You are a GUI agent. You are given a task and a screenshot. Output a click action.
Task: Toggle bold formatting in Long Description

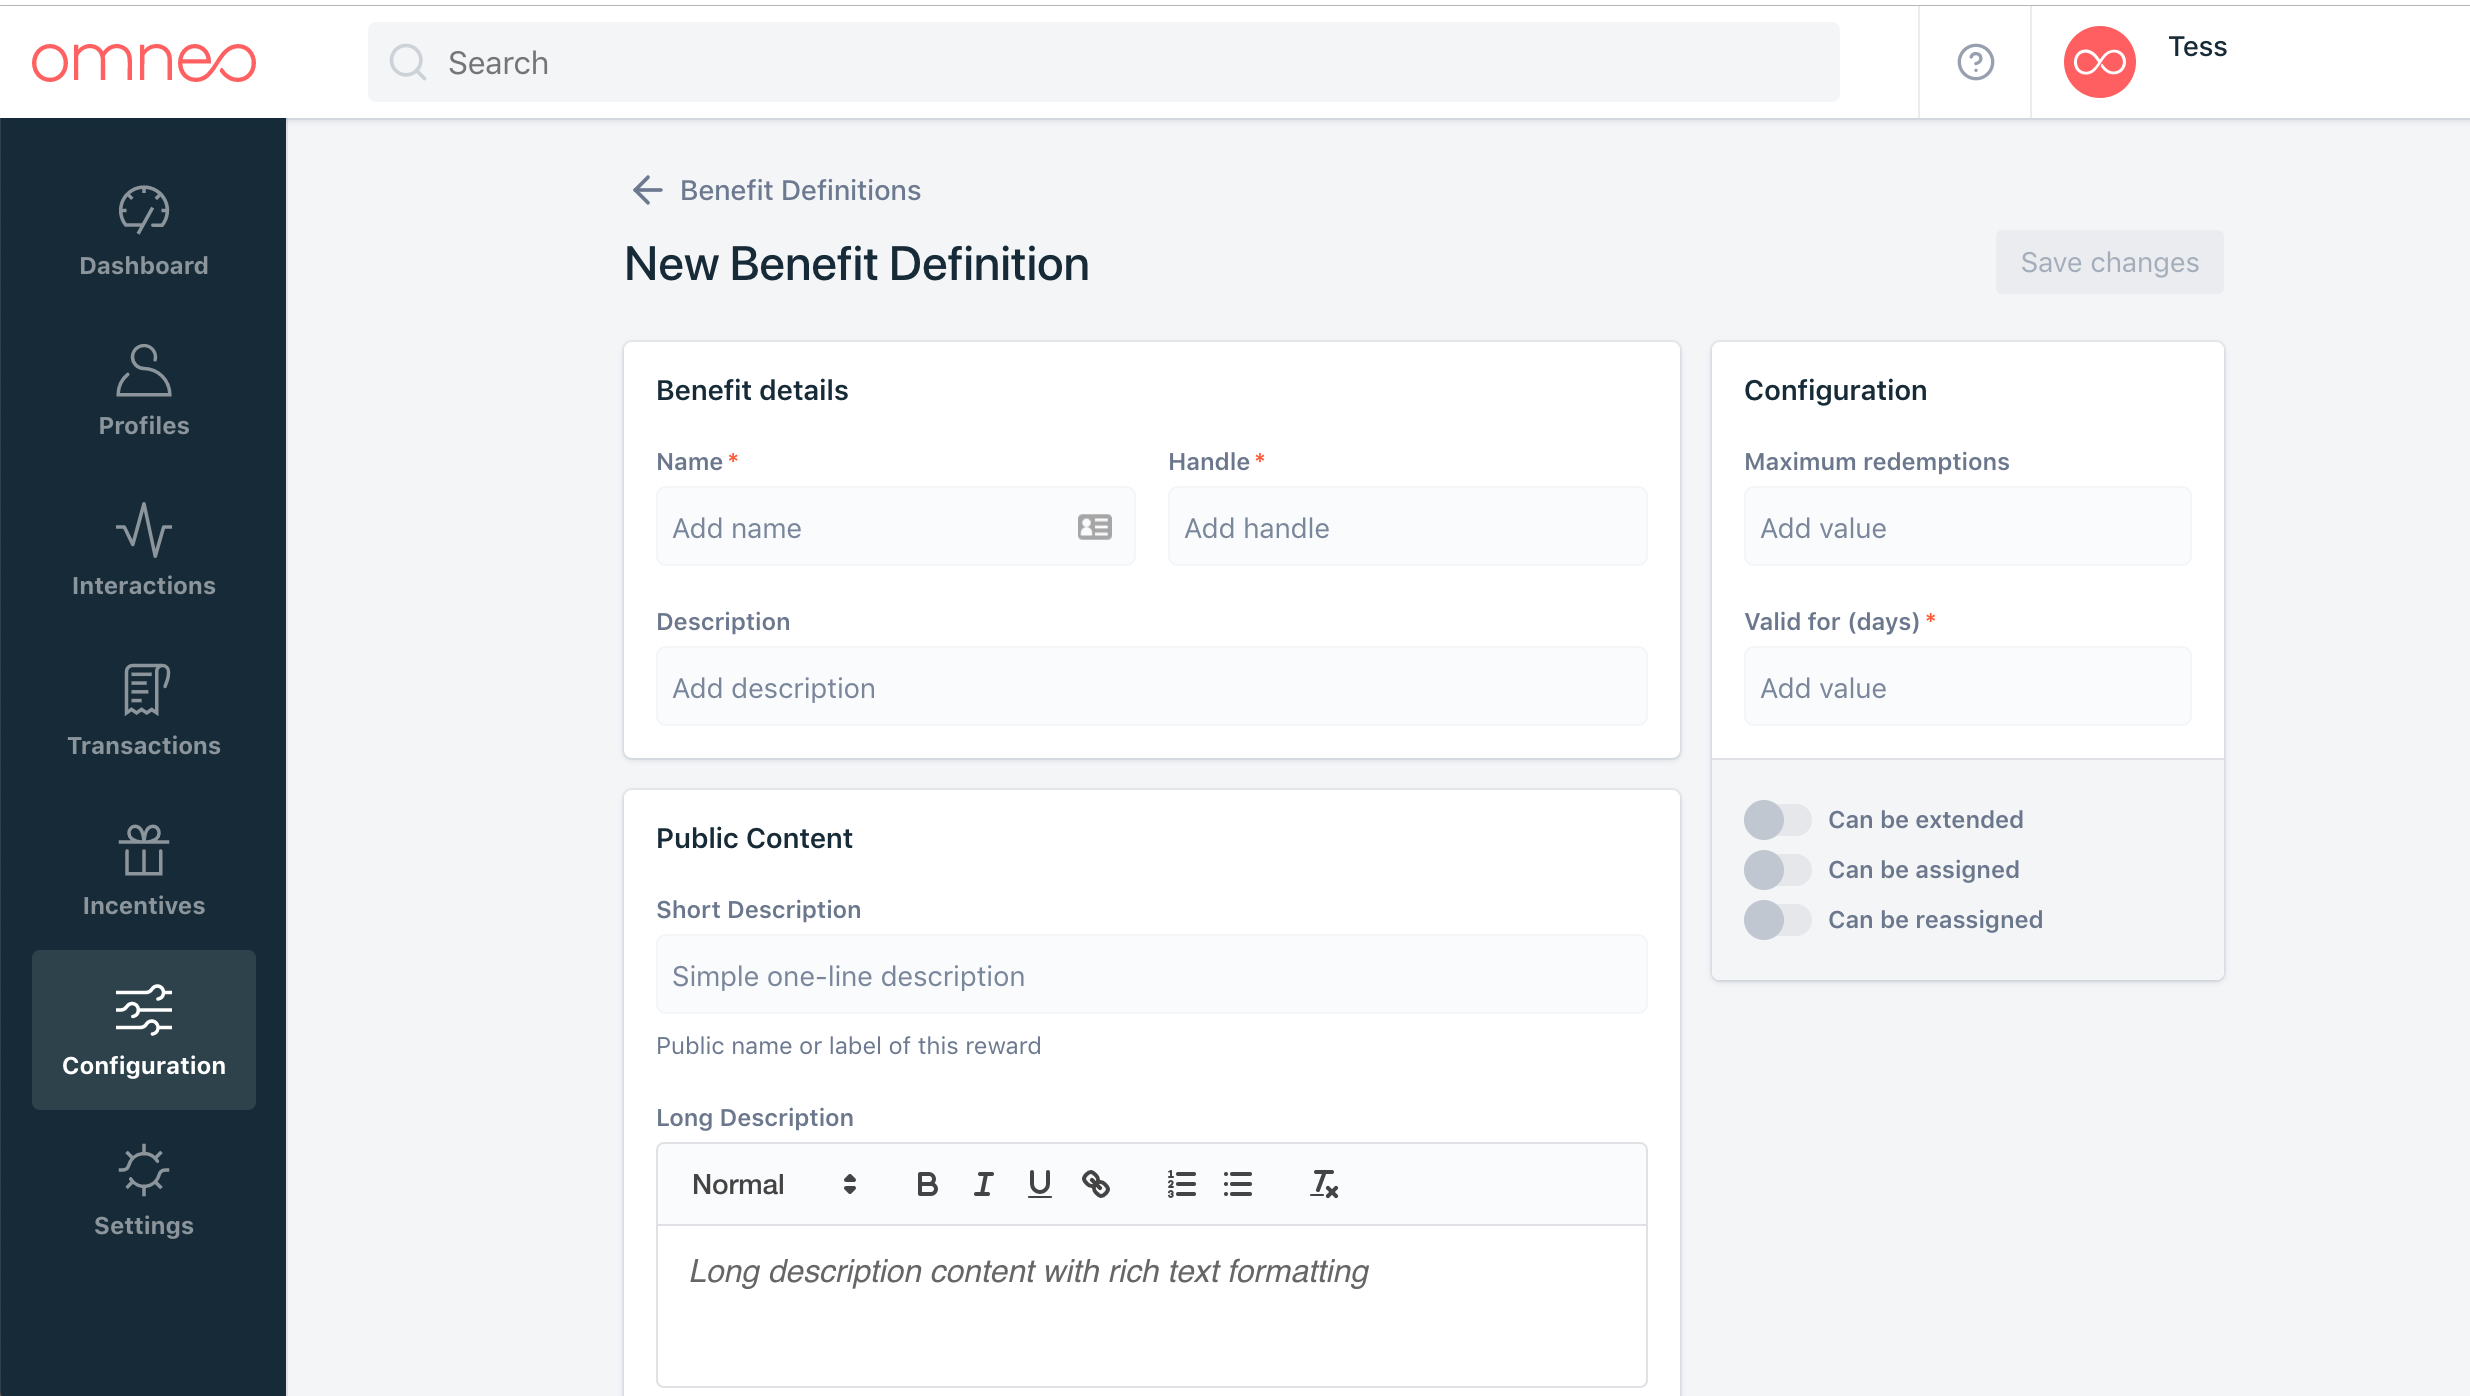tap(927, 1184)
